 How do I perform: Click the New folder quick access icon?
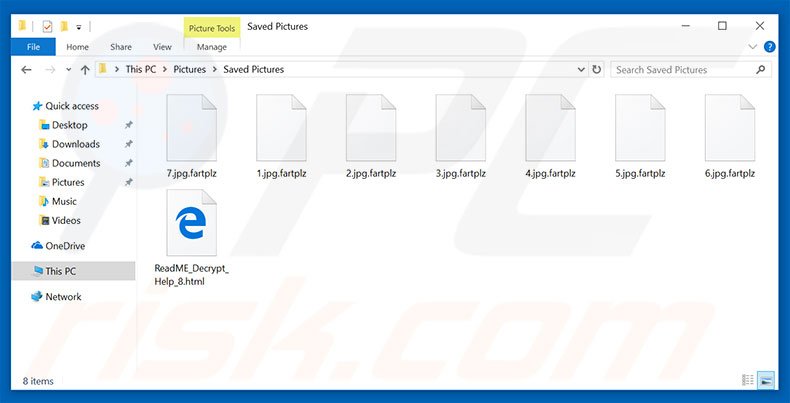64,26
